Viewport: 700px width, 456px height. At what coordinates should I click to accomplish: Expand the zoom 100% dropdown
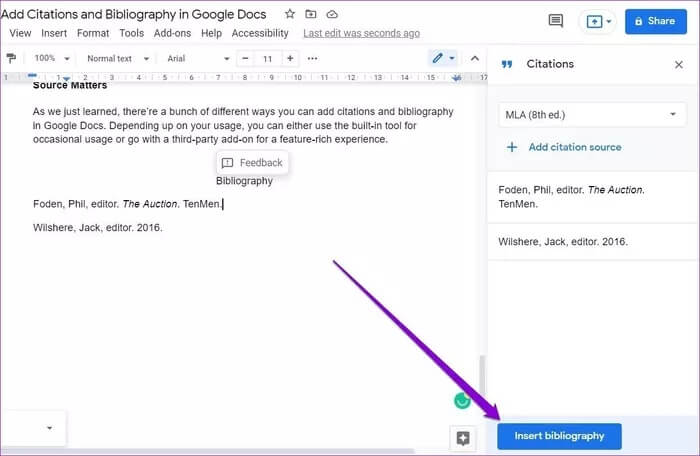(50, 59)
